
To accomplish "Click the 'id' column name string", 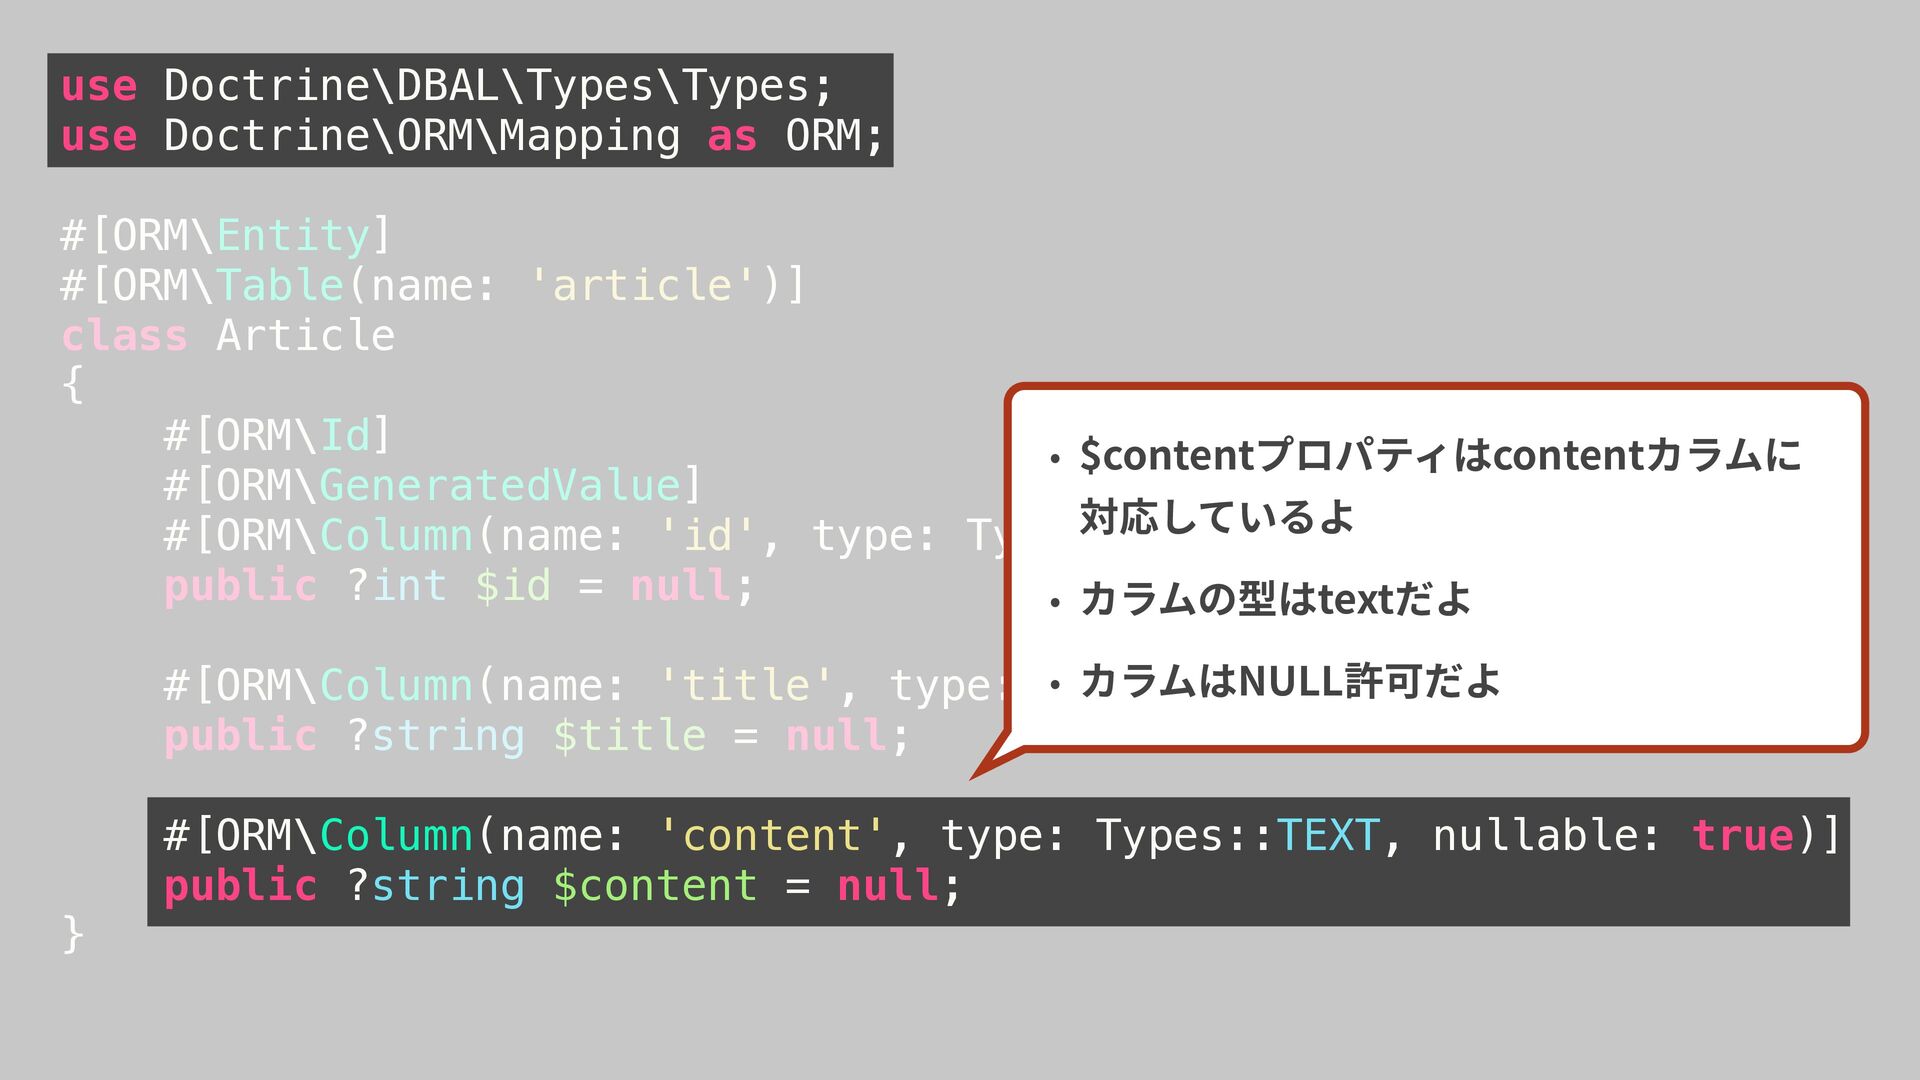I will pos(708,536).
